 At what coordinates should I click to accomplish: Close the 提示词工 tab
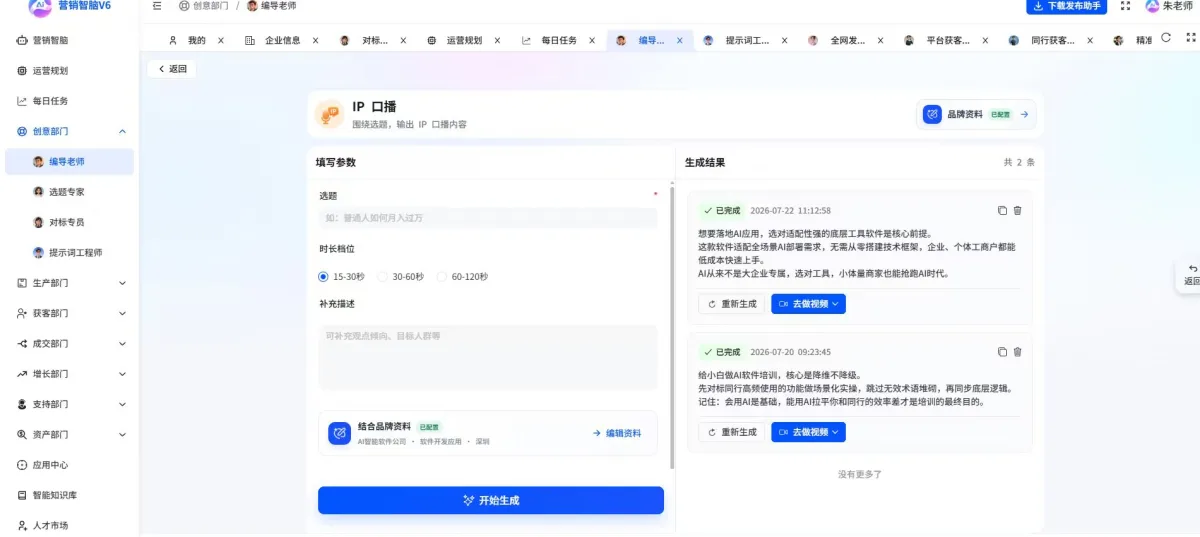click(784, 41)
